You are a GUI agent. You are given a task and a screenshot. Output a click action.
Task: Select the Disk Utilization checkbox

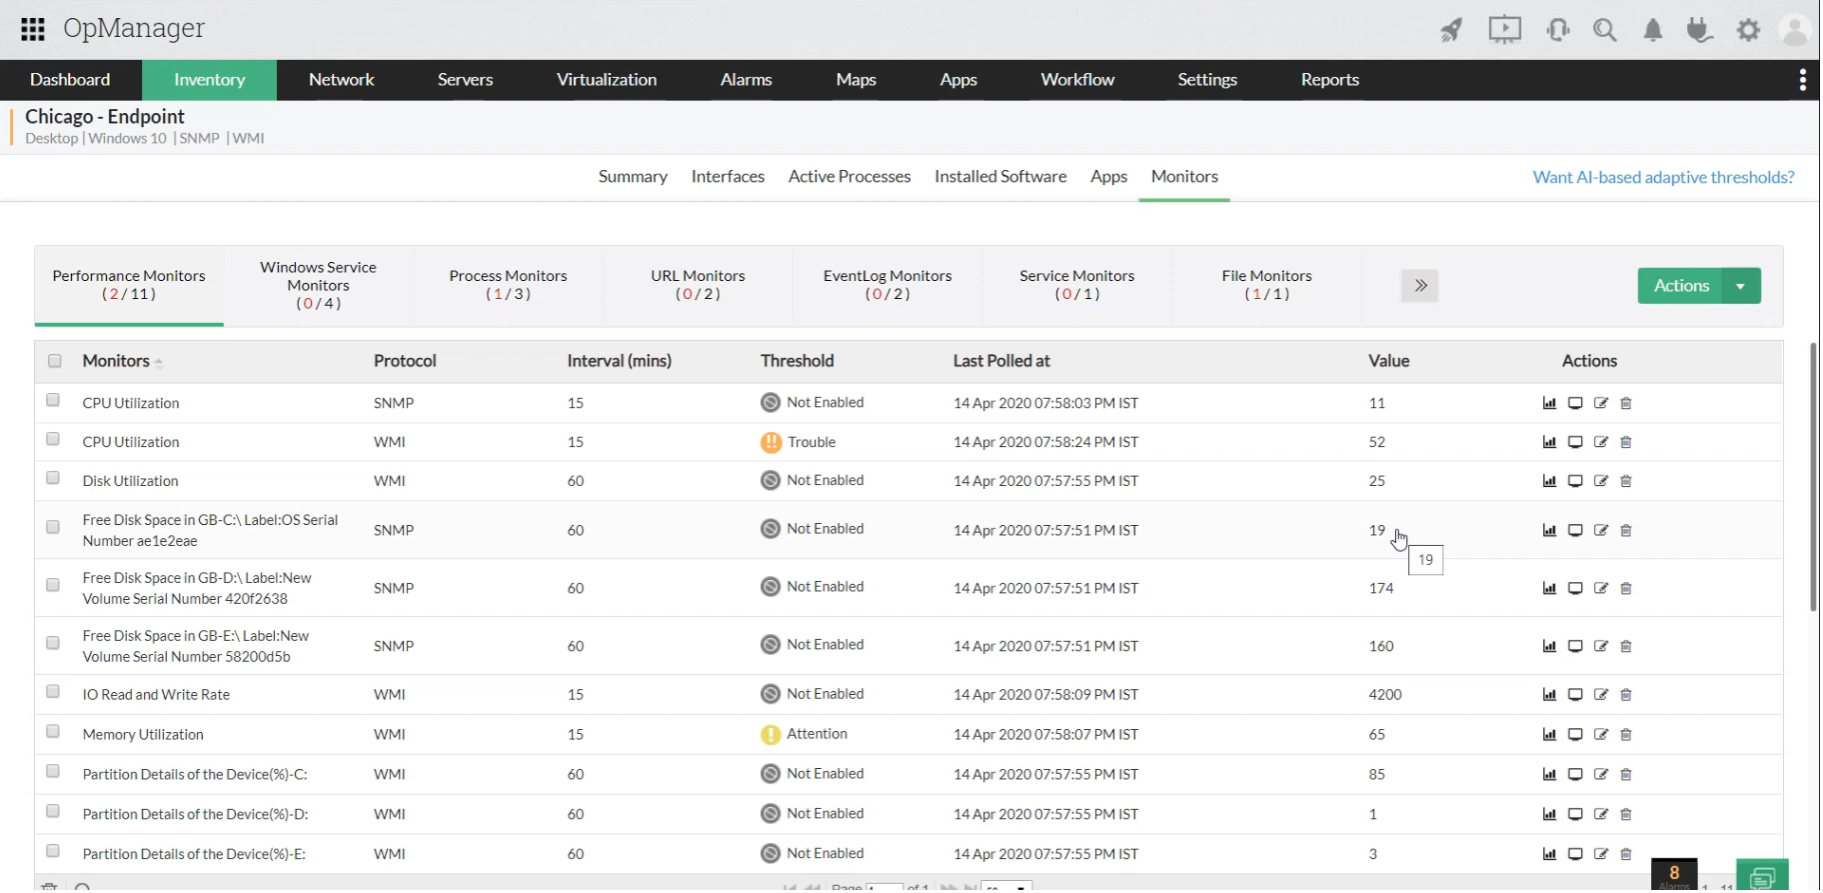point(53,478)
